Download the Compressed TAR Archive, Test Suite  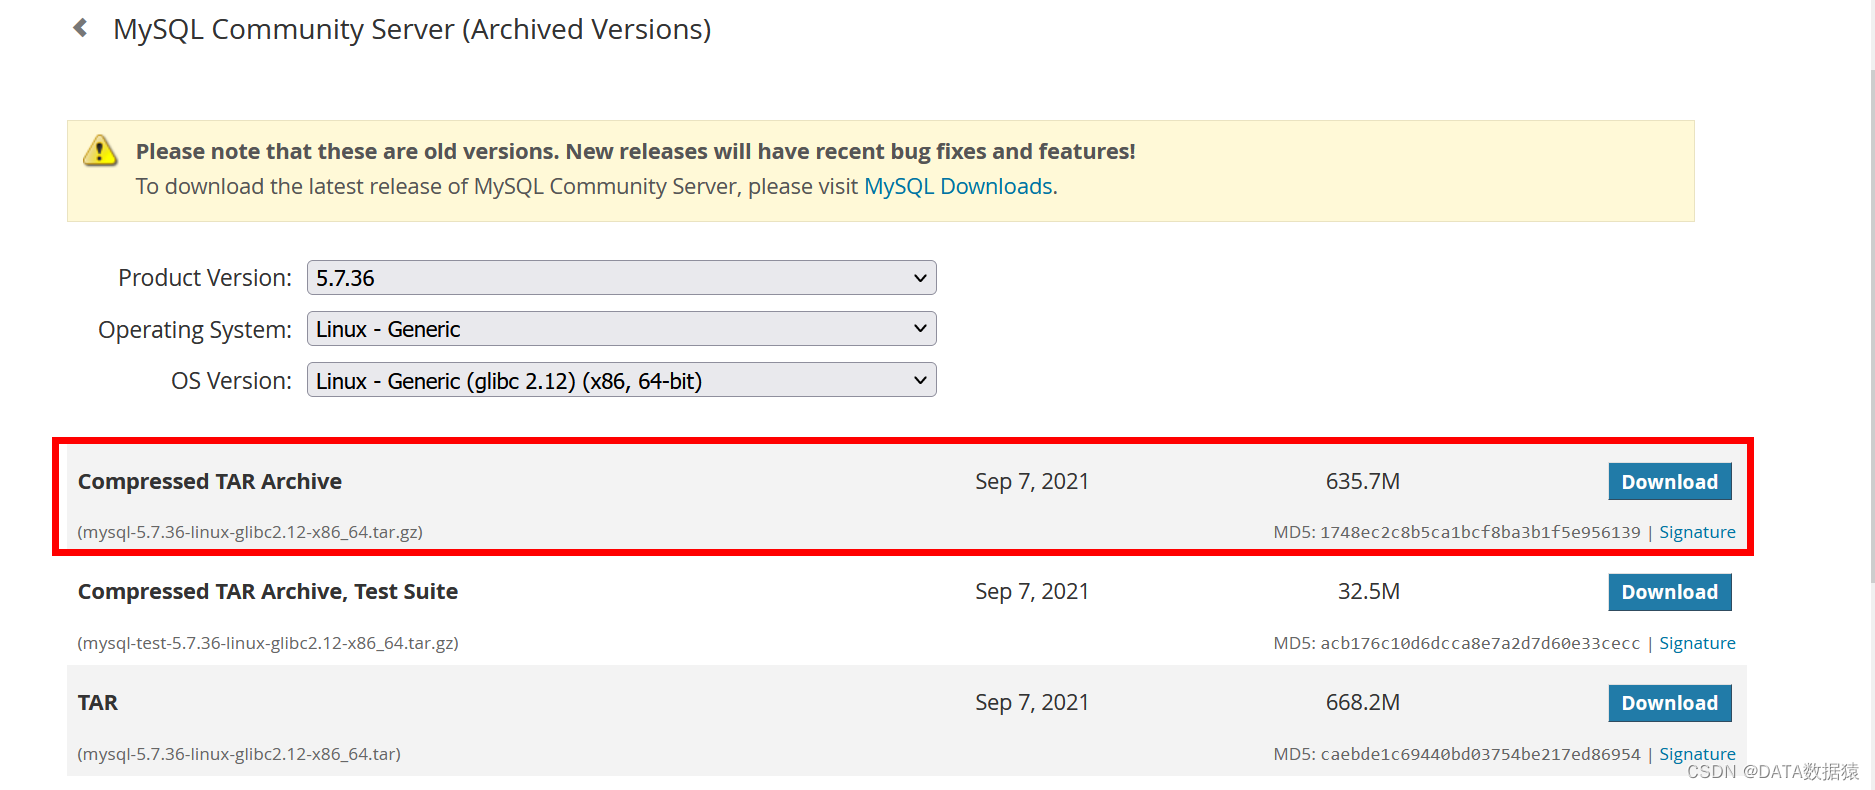pyautogui.click(x=1669, y=592)
